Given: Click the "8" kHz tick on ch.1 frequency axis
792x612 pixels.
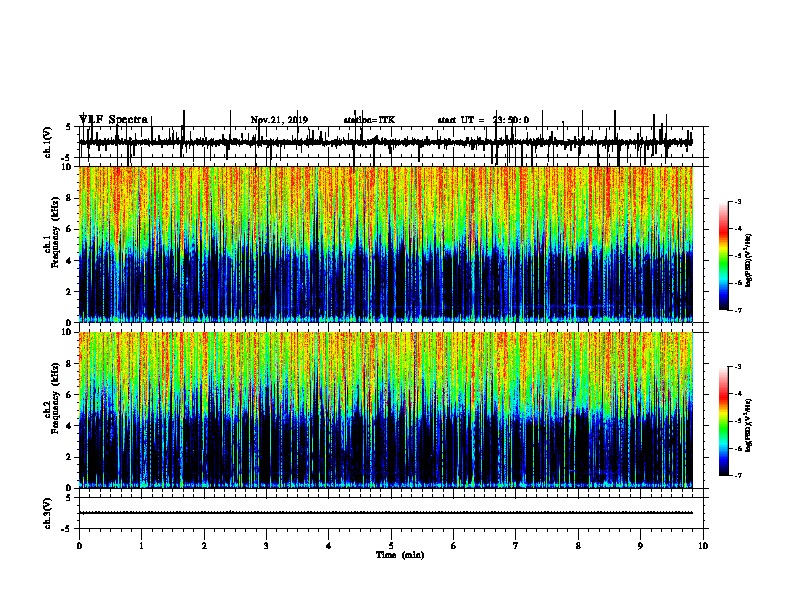Looking at the screenshot, I should coord(70,198).
